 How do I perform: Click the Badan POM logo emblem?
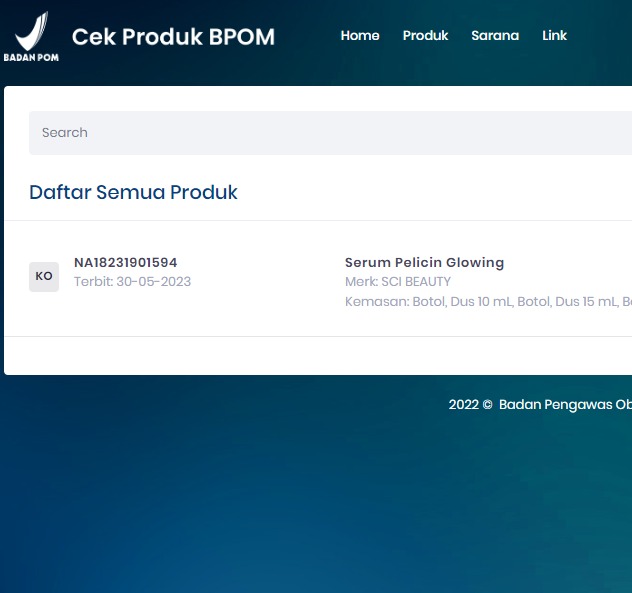click(x=32, y=30)
